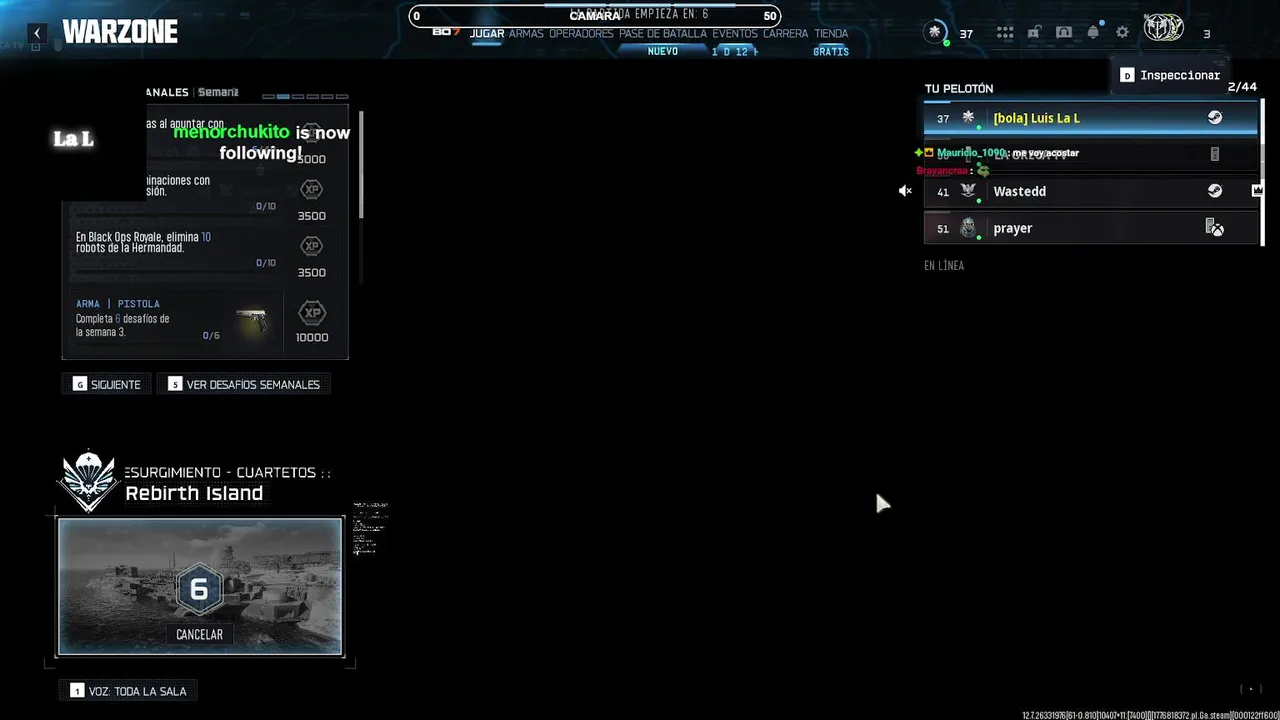Viewport: 1280px width, 720px height.
Task: Click the Rebirth Island map thumbnail
Action: tap(200, 586)
